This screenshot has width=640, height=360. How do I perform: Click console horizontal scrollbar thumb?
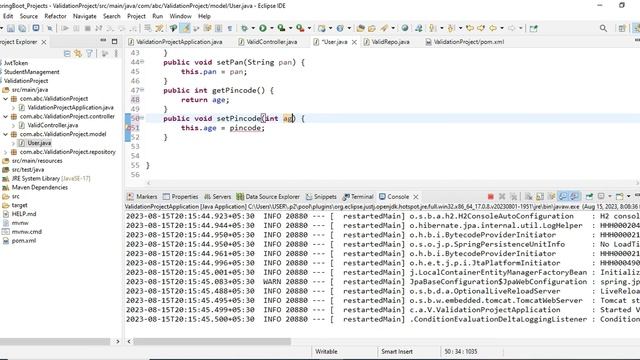point(212,341)
